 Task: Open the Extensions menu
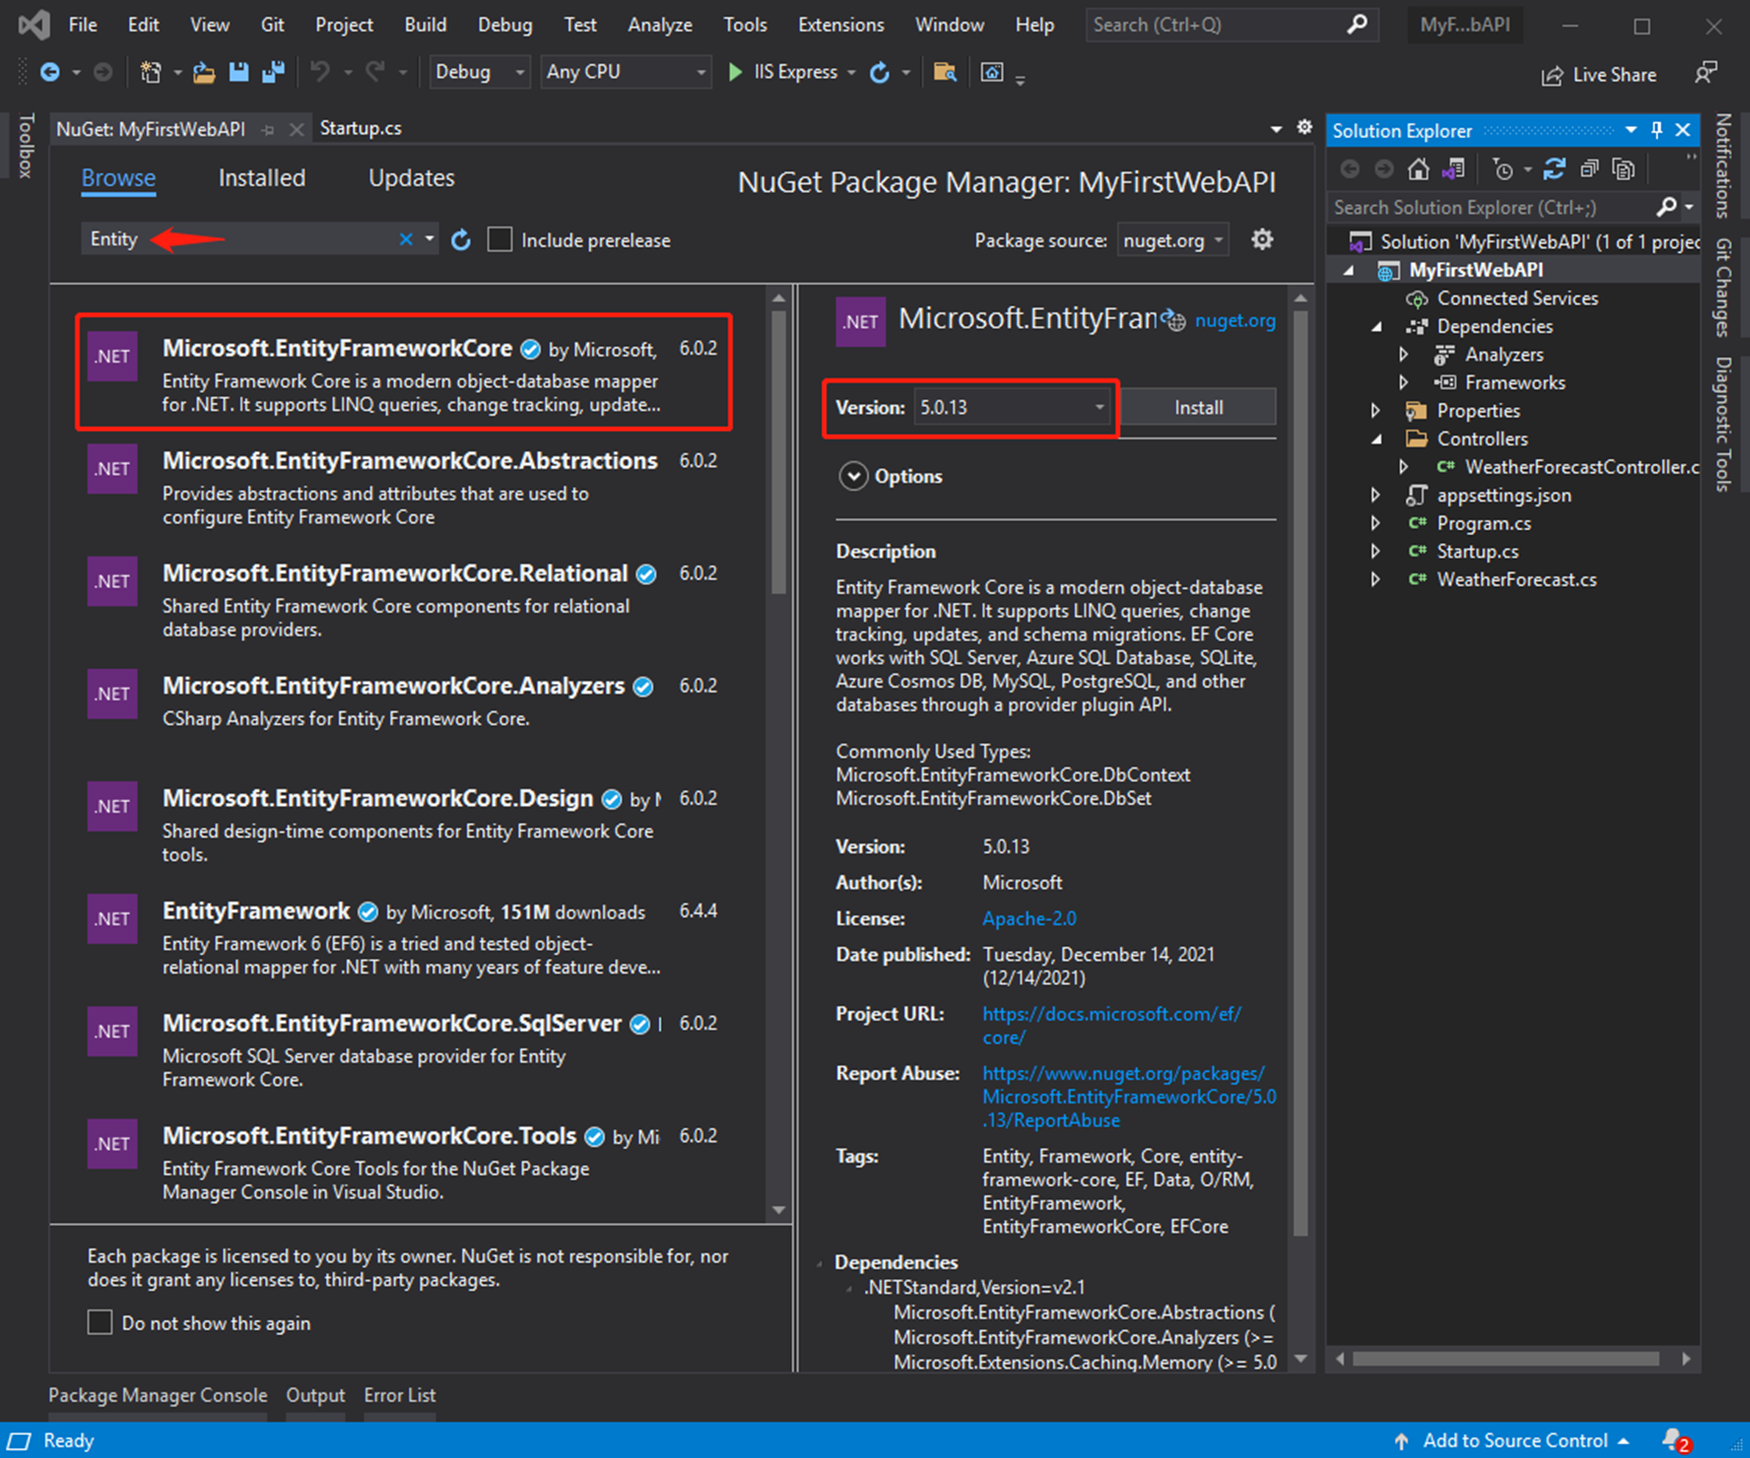(x=841, y=24)
